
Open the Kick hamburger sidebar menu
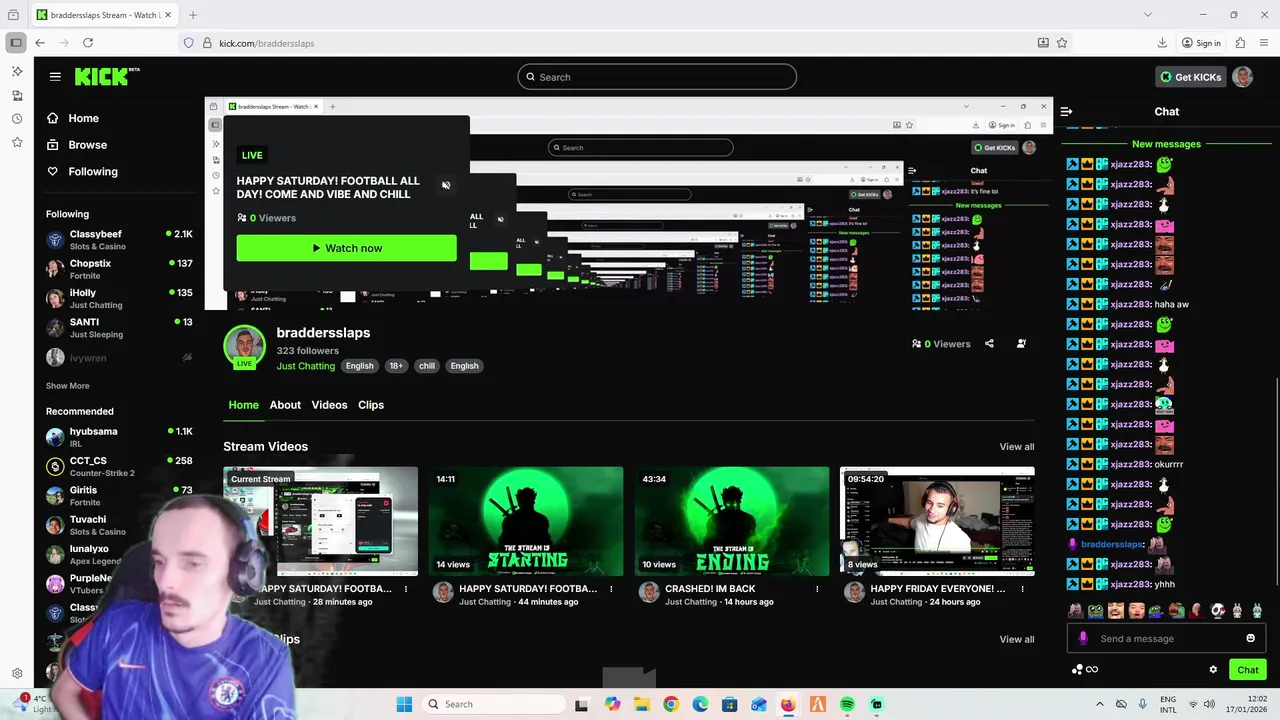tap(55, 76)
